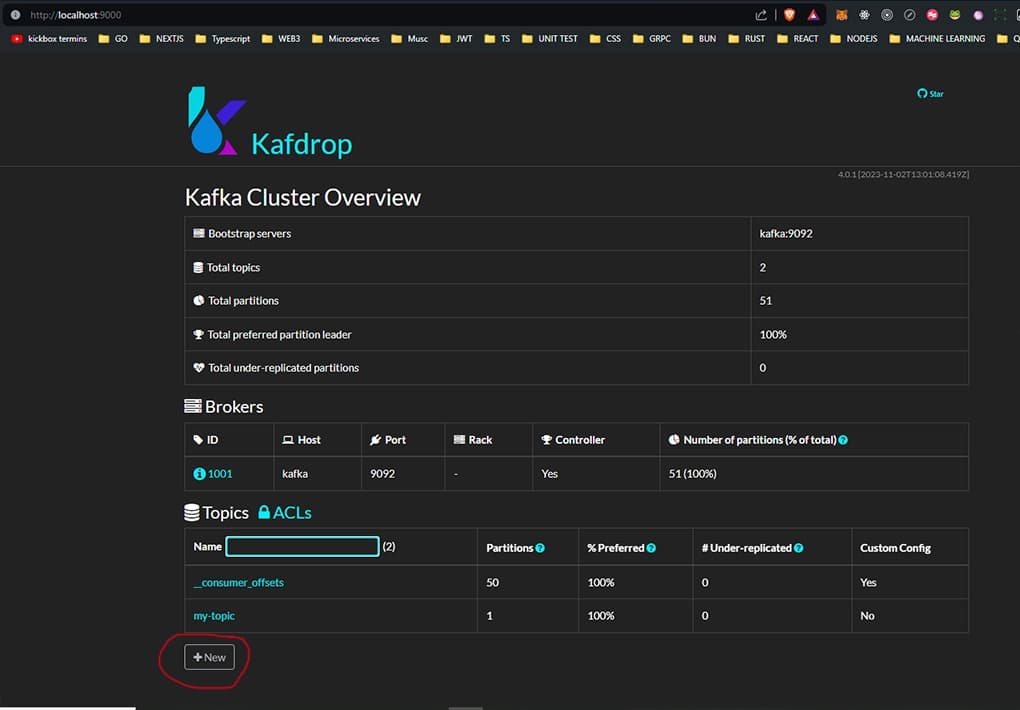Click the help icon next to Partitions
The height and width of the screenshot is (710, 1020).
coord(540,547)
